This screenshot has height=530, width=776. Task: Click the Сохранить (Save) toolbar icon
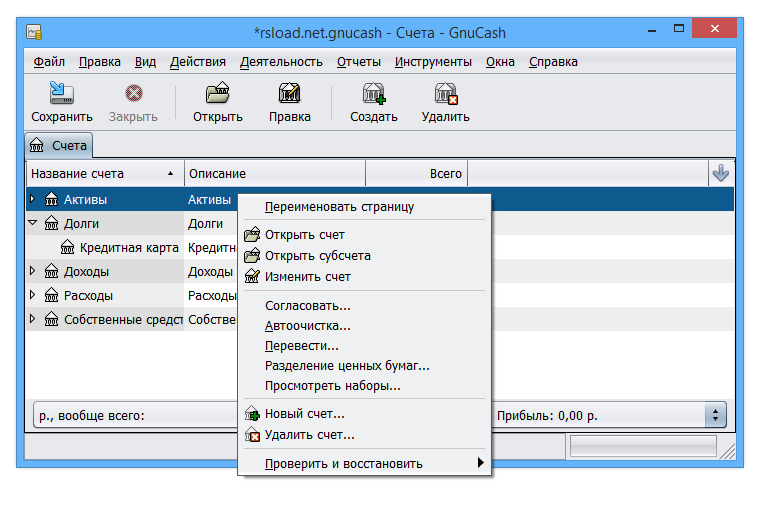point(62,93)
